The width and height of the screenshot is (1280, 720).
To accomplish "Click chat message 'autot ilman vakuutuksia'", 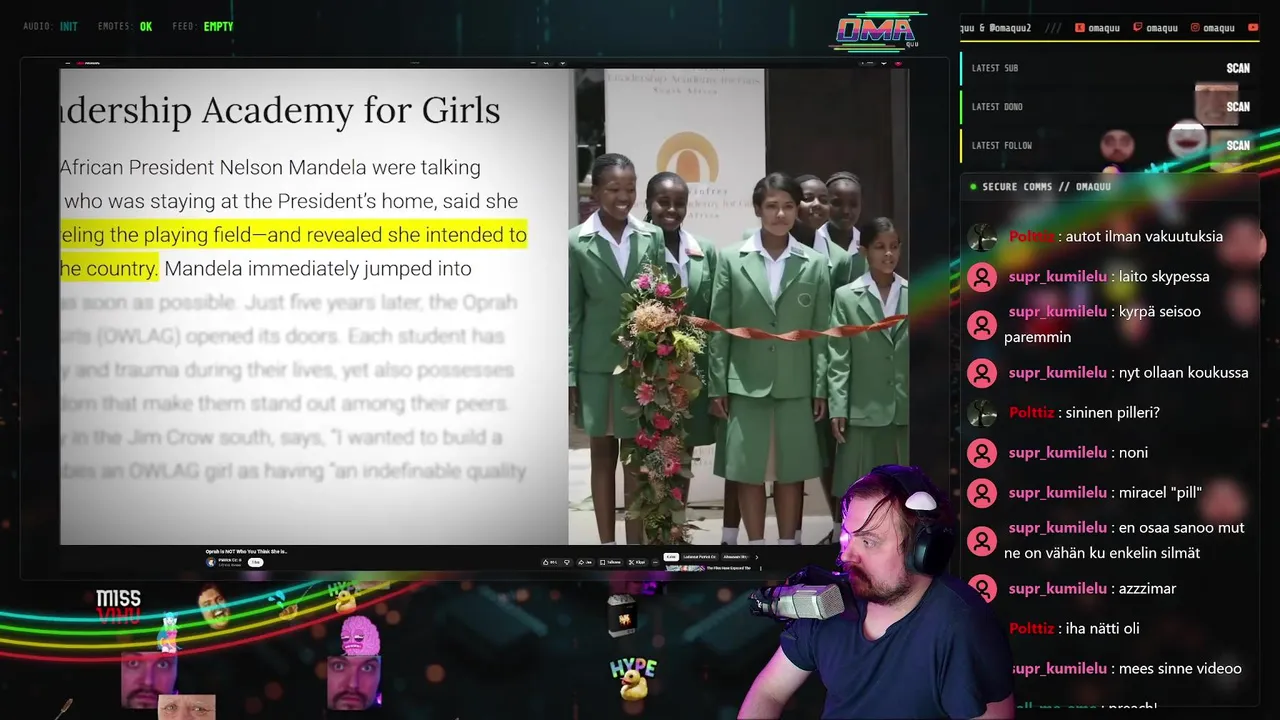I will 1144,237.
